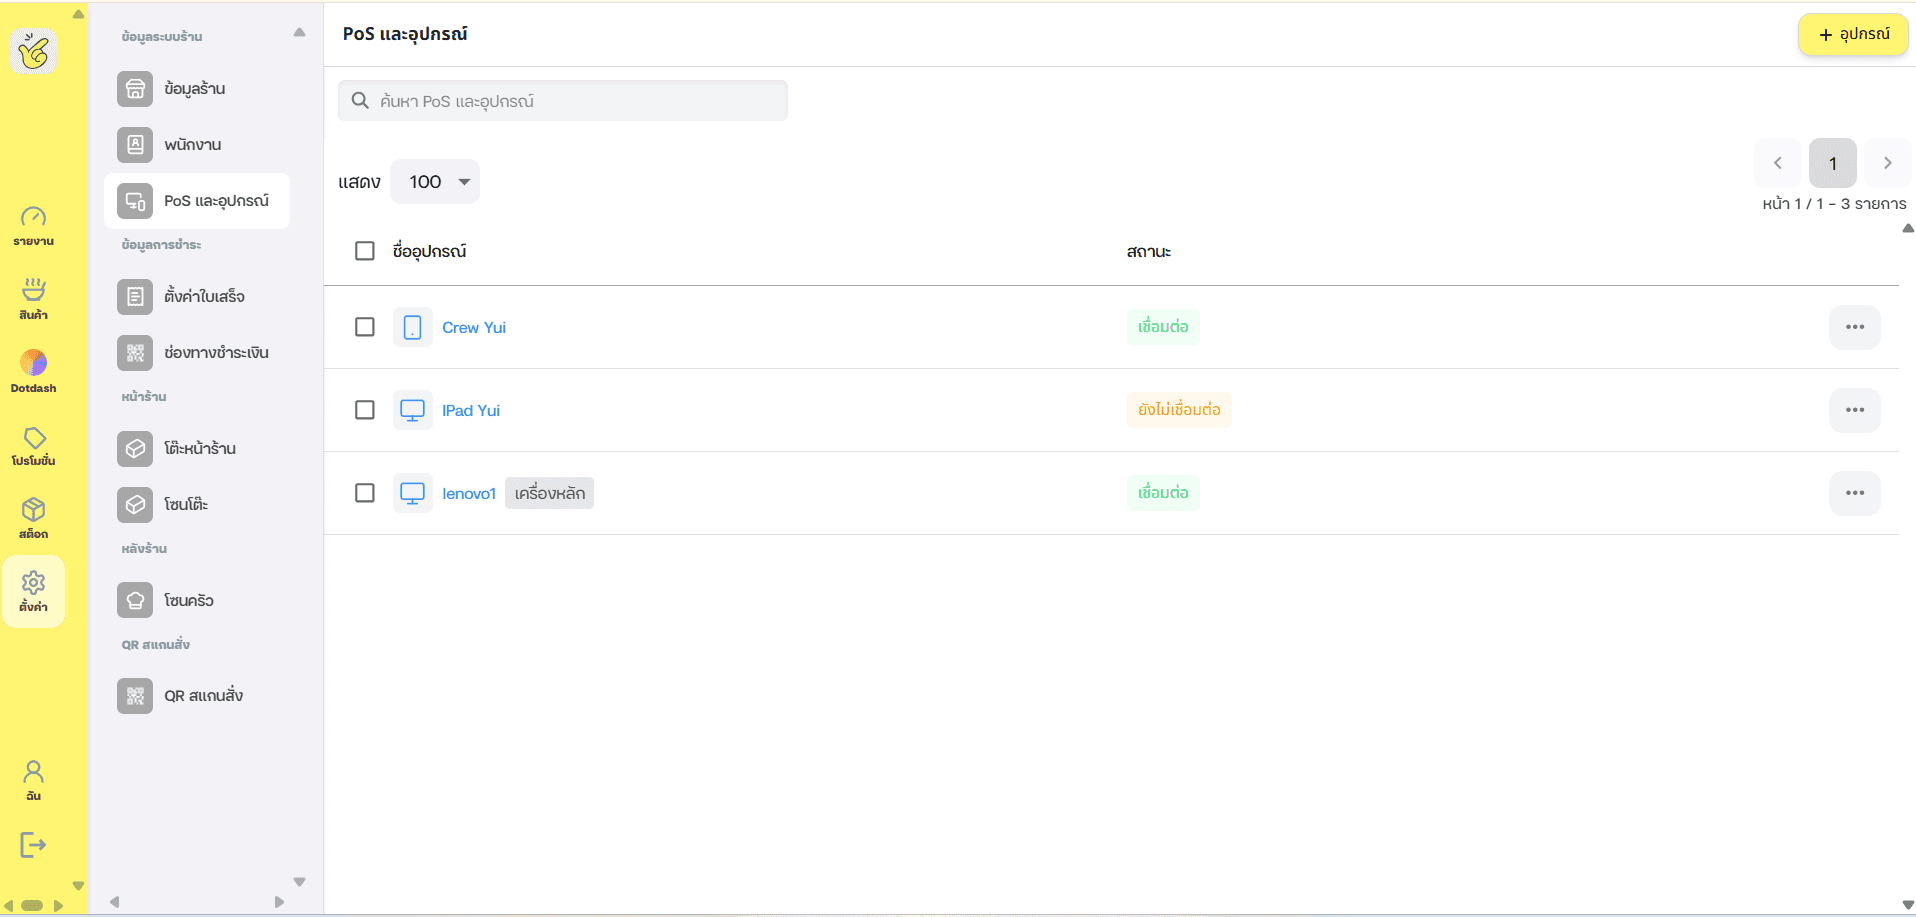Click the + อุปกรณ์ add device button
This screenshot has height=917, width=1916.
1853,35
